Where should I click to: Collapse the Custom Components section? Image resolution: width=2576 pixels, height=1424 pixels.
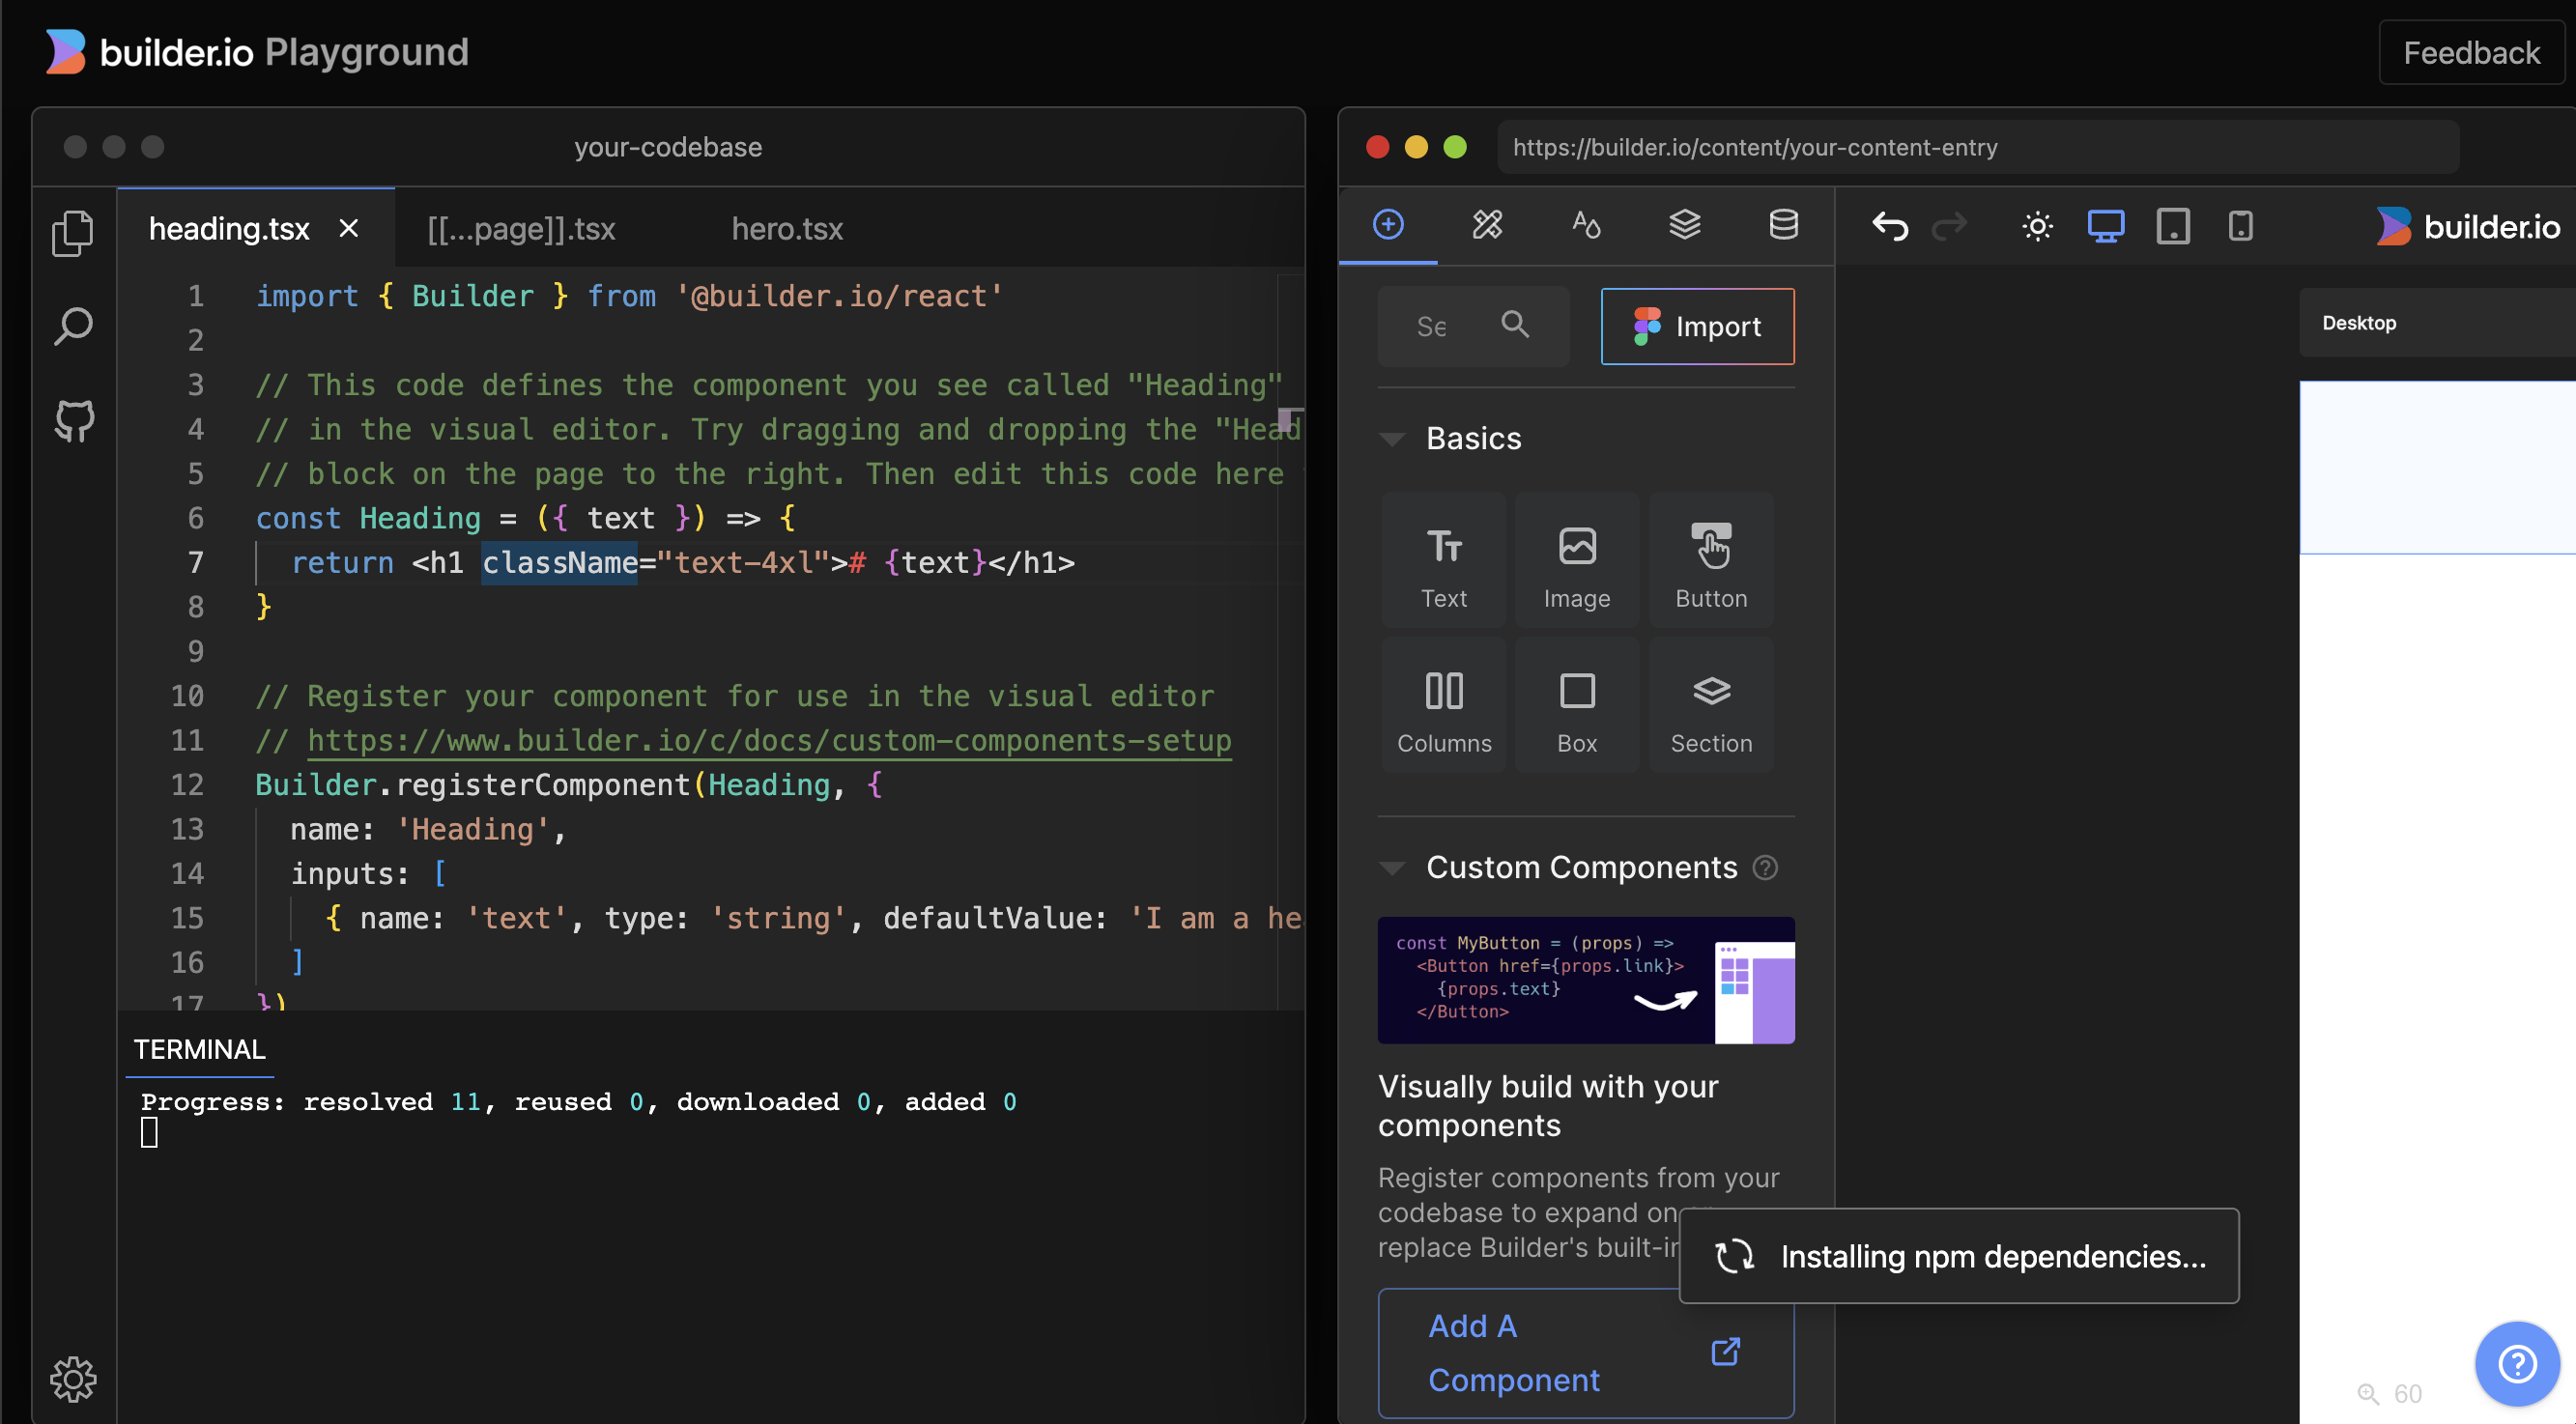[1388, 867]
